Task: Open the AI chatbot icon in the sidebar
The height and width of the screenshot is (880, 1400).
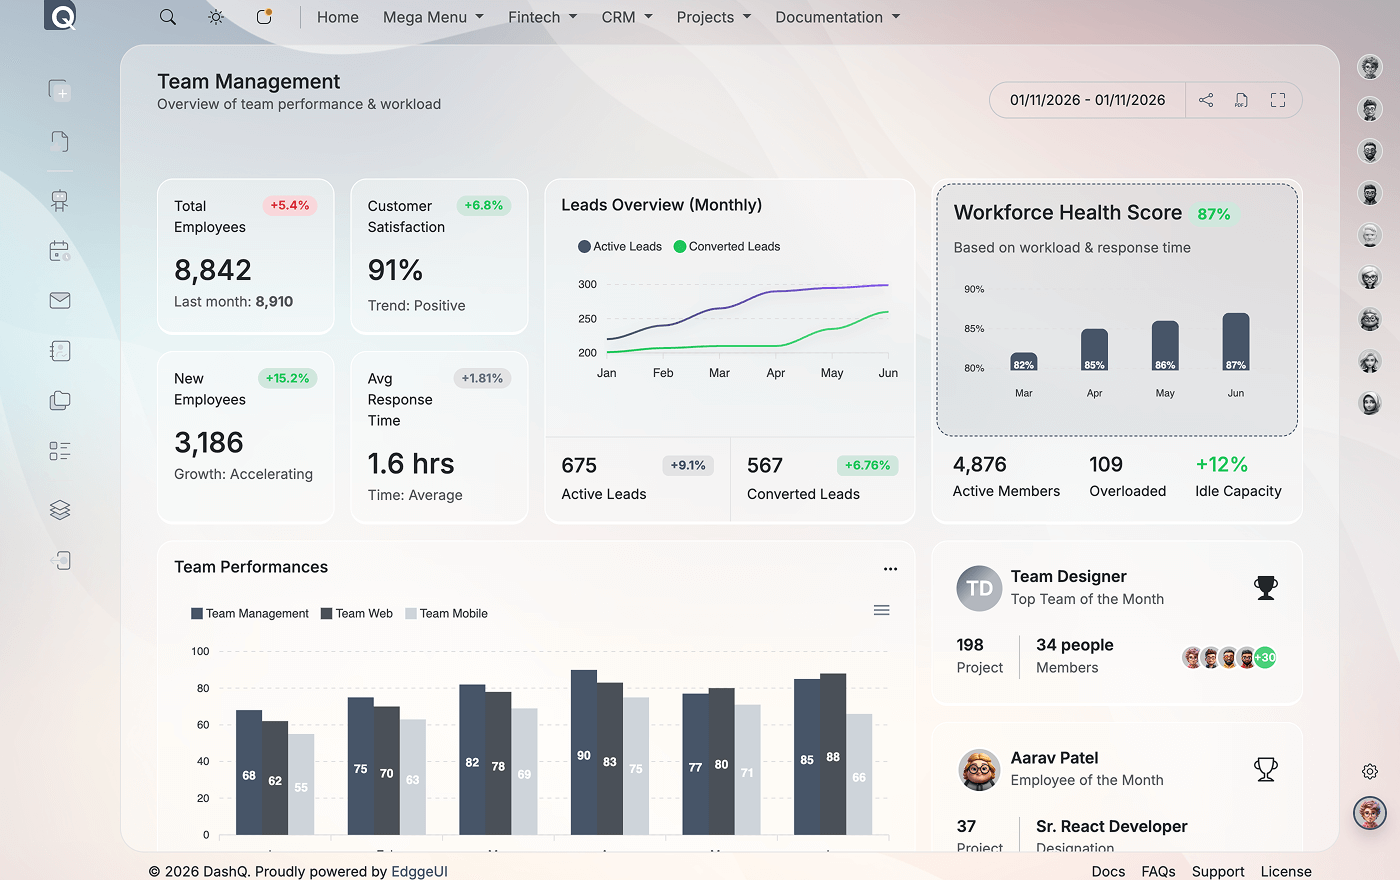Action: tap(59, 200)
